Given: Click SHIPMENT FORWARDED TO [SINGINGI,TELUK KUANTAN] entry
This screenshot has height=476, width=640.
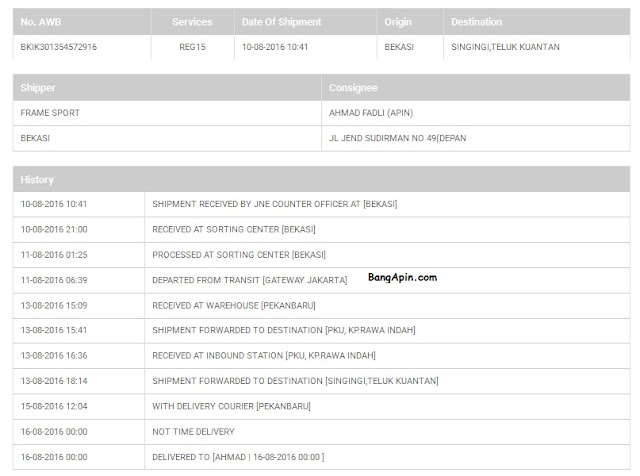Looking at the screenshot, I should pos(295,381).
